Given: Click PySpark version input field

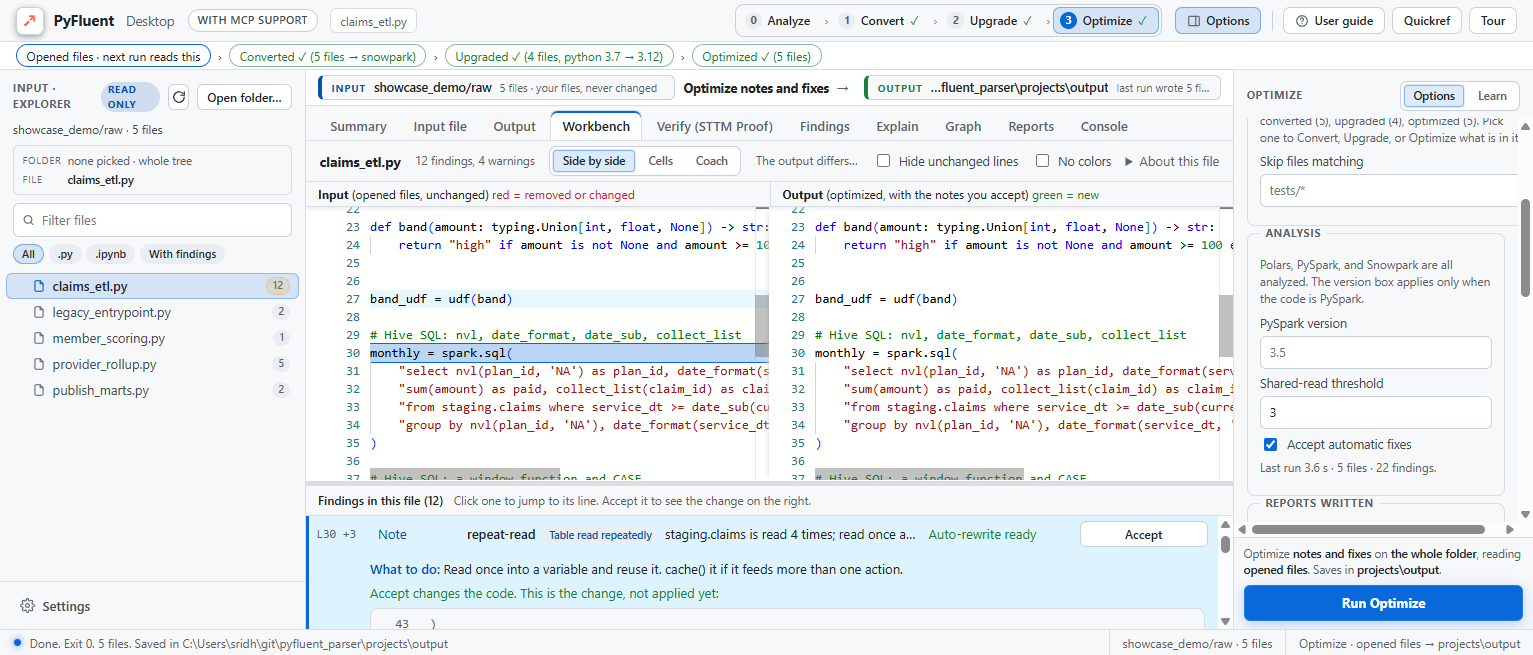Looking at the screenshot, I should (1375, 352).
